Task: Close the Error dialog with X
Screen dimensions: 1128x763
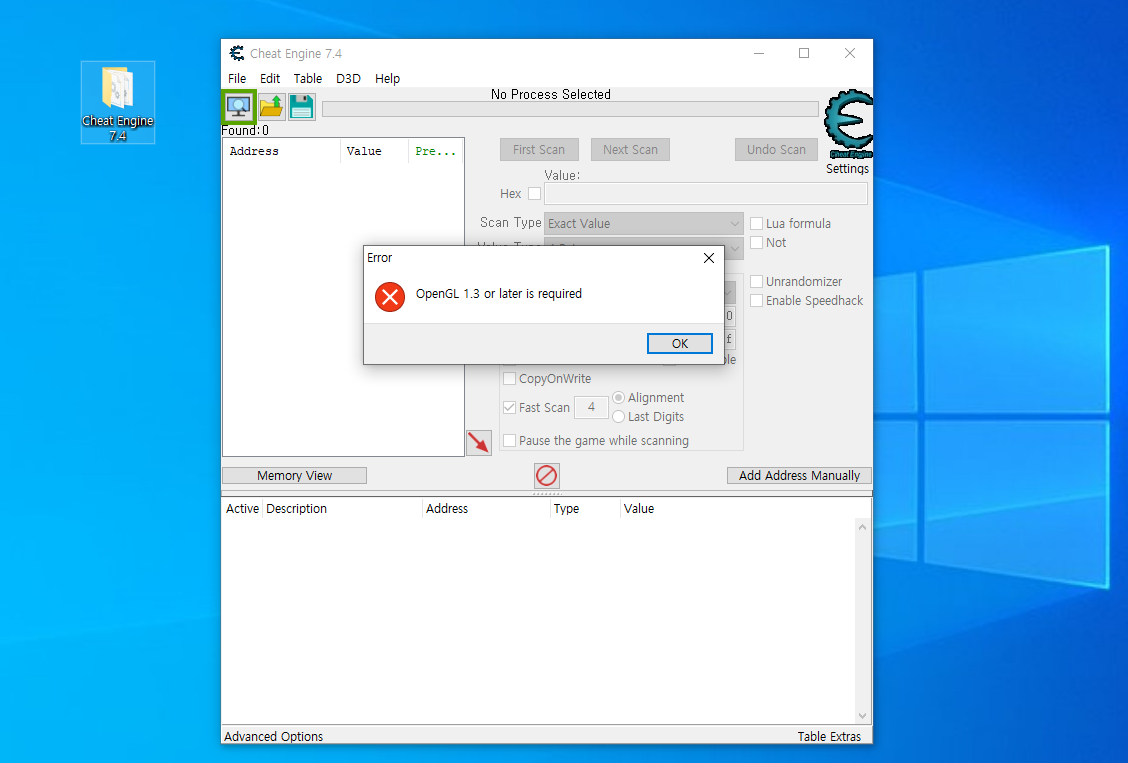Action: point(709,257)
